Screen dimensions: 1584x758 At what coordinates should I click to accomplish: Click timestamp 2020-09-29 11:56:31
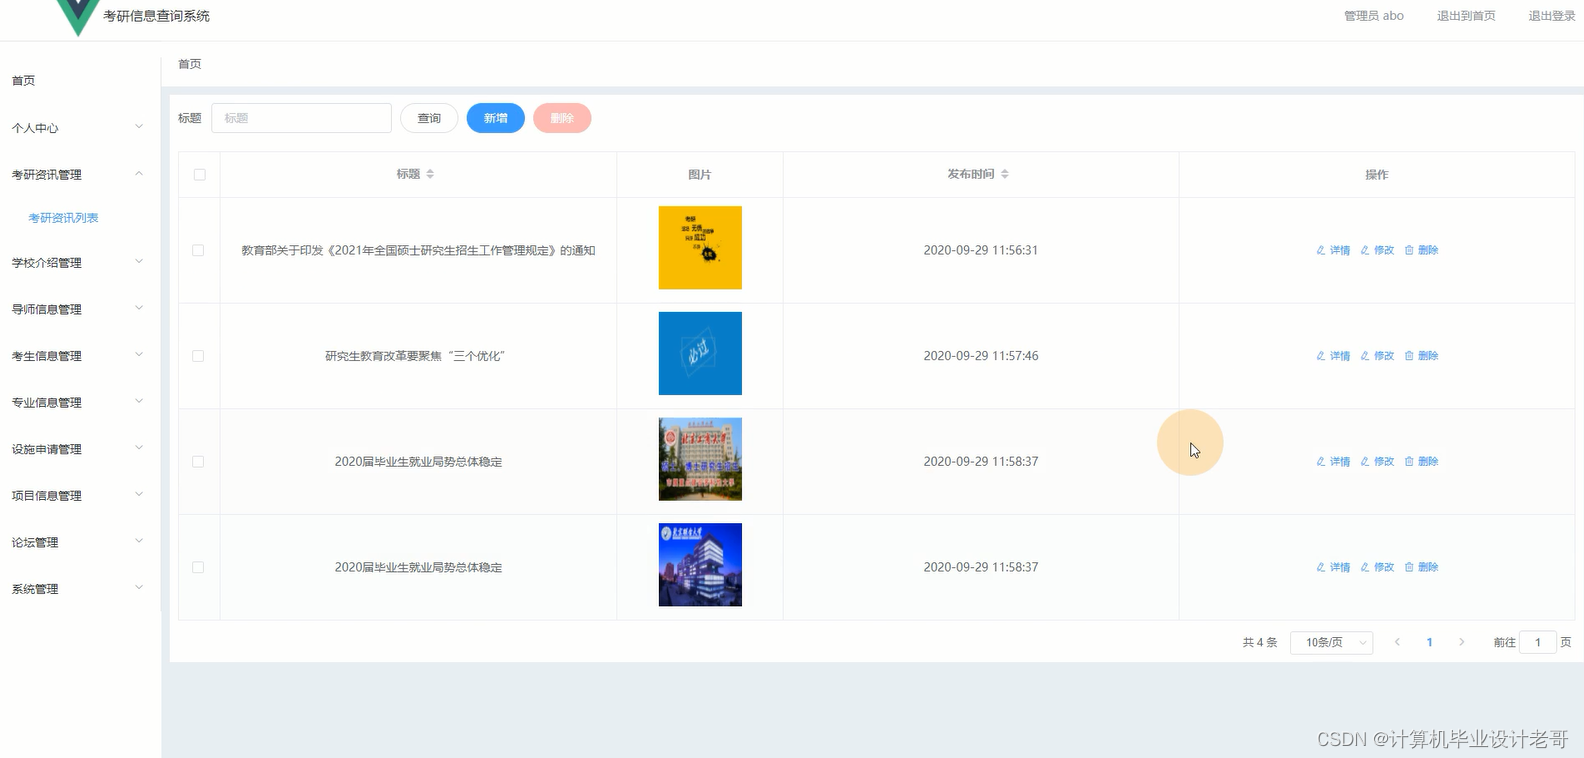(x=981, y=250)
